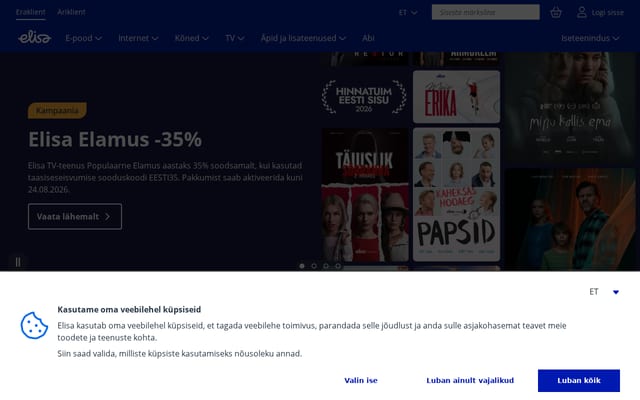
Task: Click the Elisa Elamus -35% heading
Action: pos(115,139)
